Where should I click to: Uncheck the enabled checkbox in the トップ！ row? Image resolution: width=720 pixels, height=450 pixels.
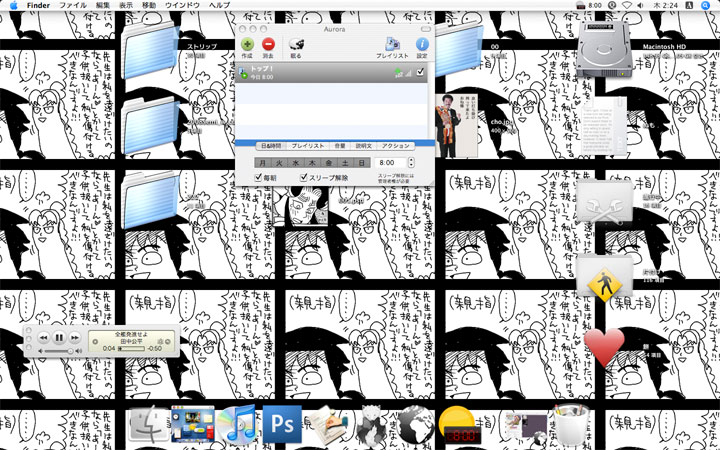pyautogui.click(x=420, y=72)
